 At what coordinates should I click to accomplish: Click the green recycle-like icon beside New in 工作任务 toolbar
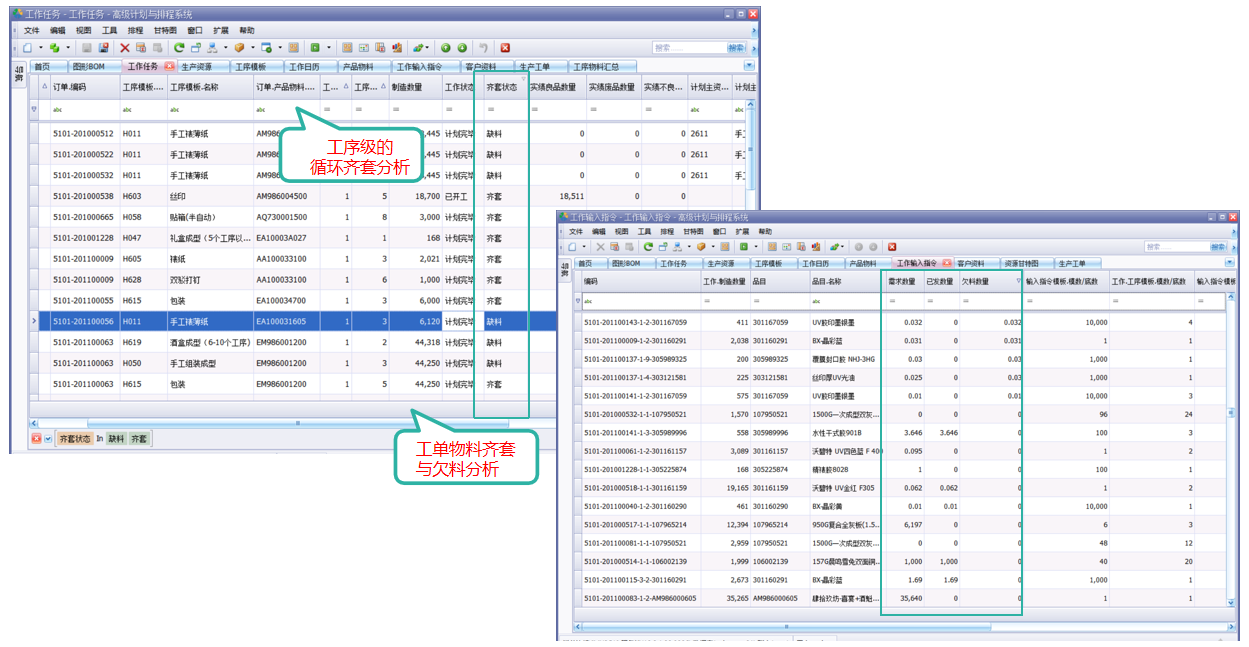[x=54, y=48]
